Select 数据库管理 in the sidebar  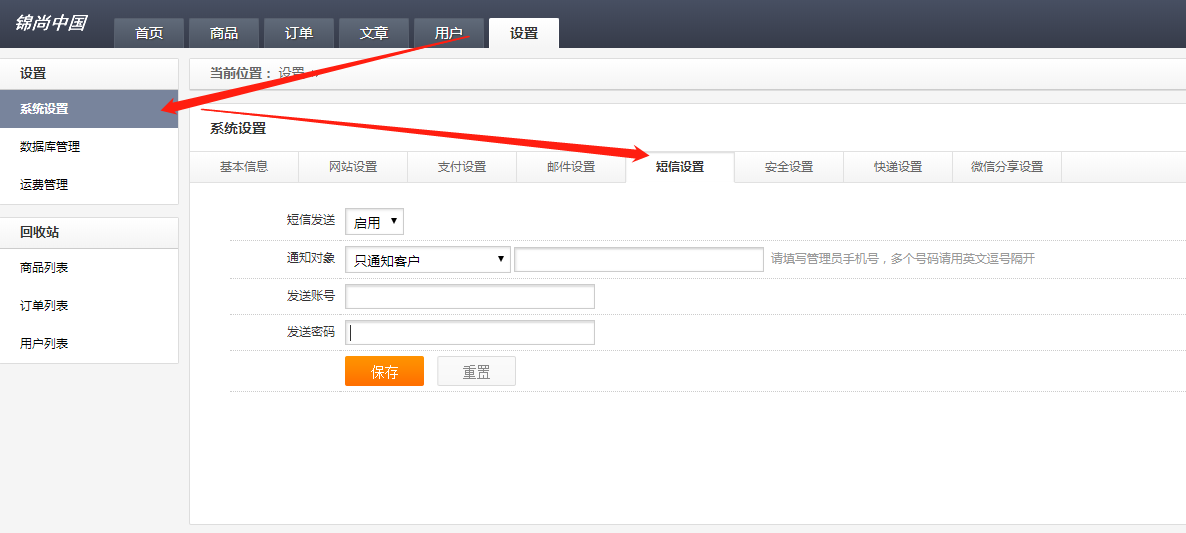tap(50, 147)
